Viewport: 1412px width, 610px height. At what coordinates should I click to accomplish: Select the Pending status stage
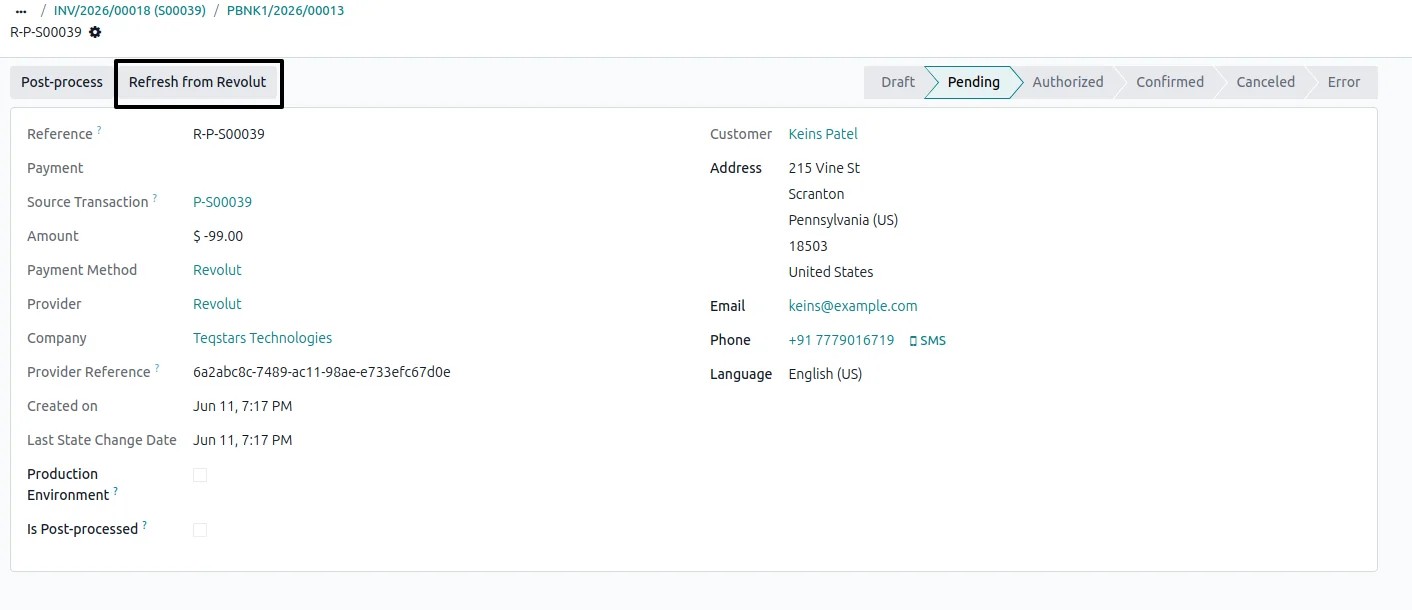(x=972, y=82)
